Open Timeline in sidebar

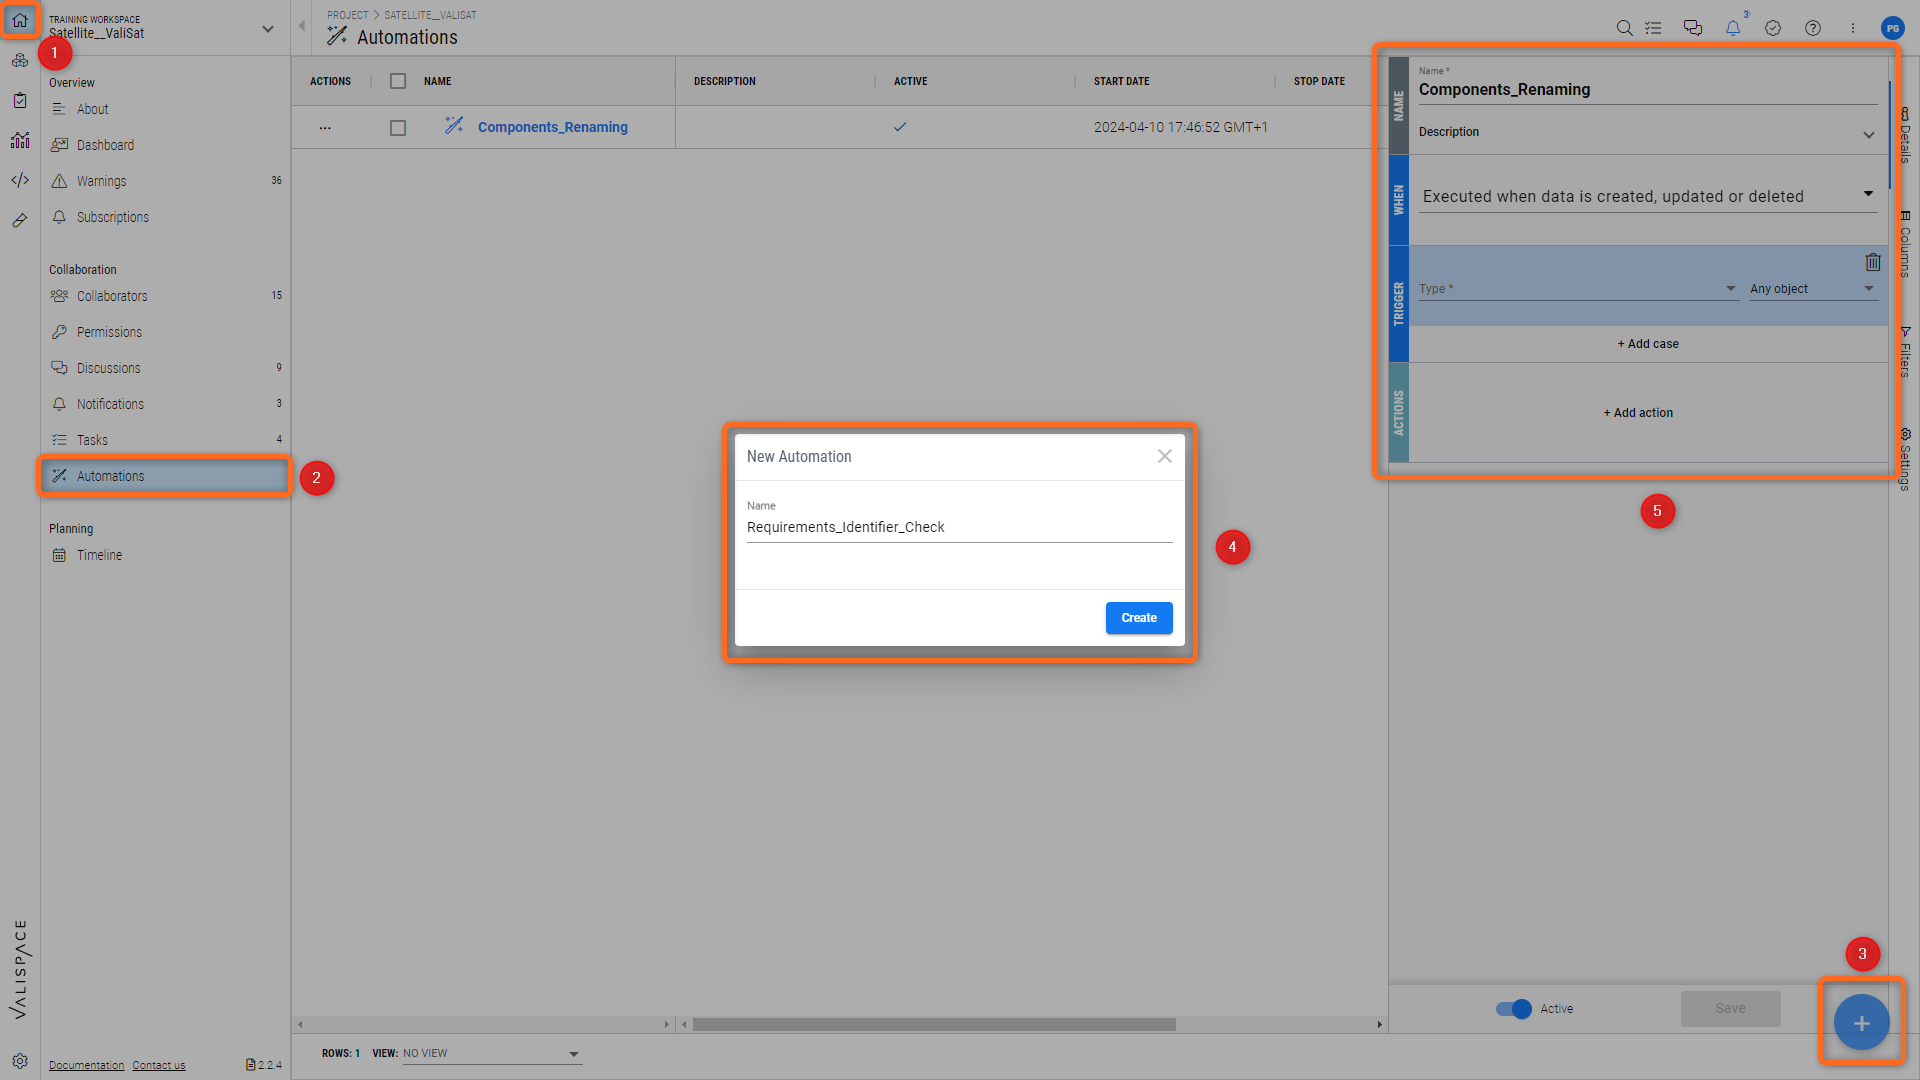(x=166, y=555)
